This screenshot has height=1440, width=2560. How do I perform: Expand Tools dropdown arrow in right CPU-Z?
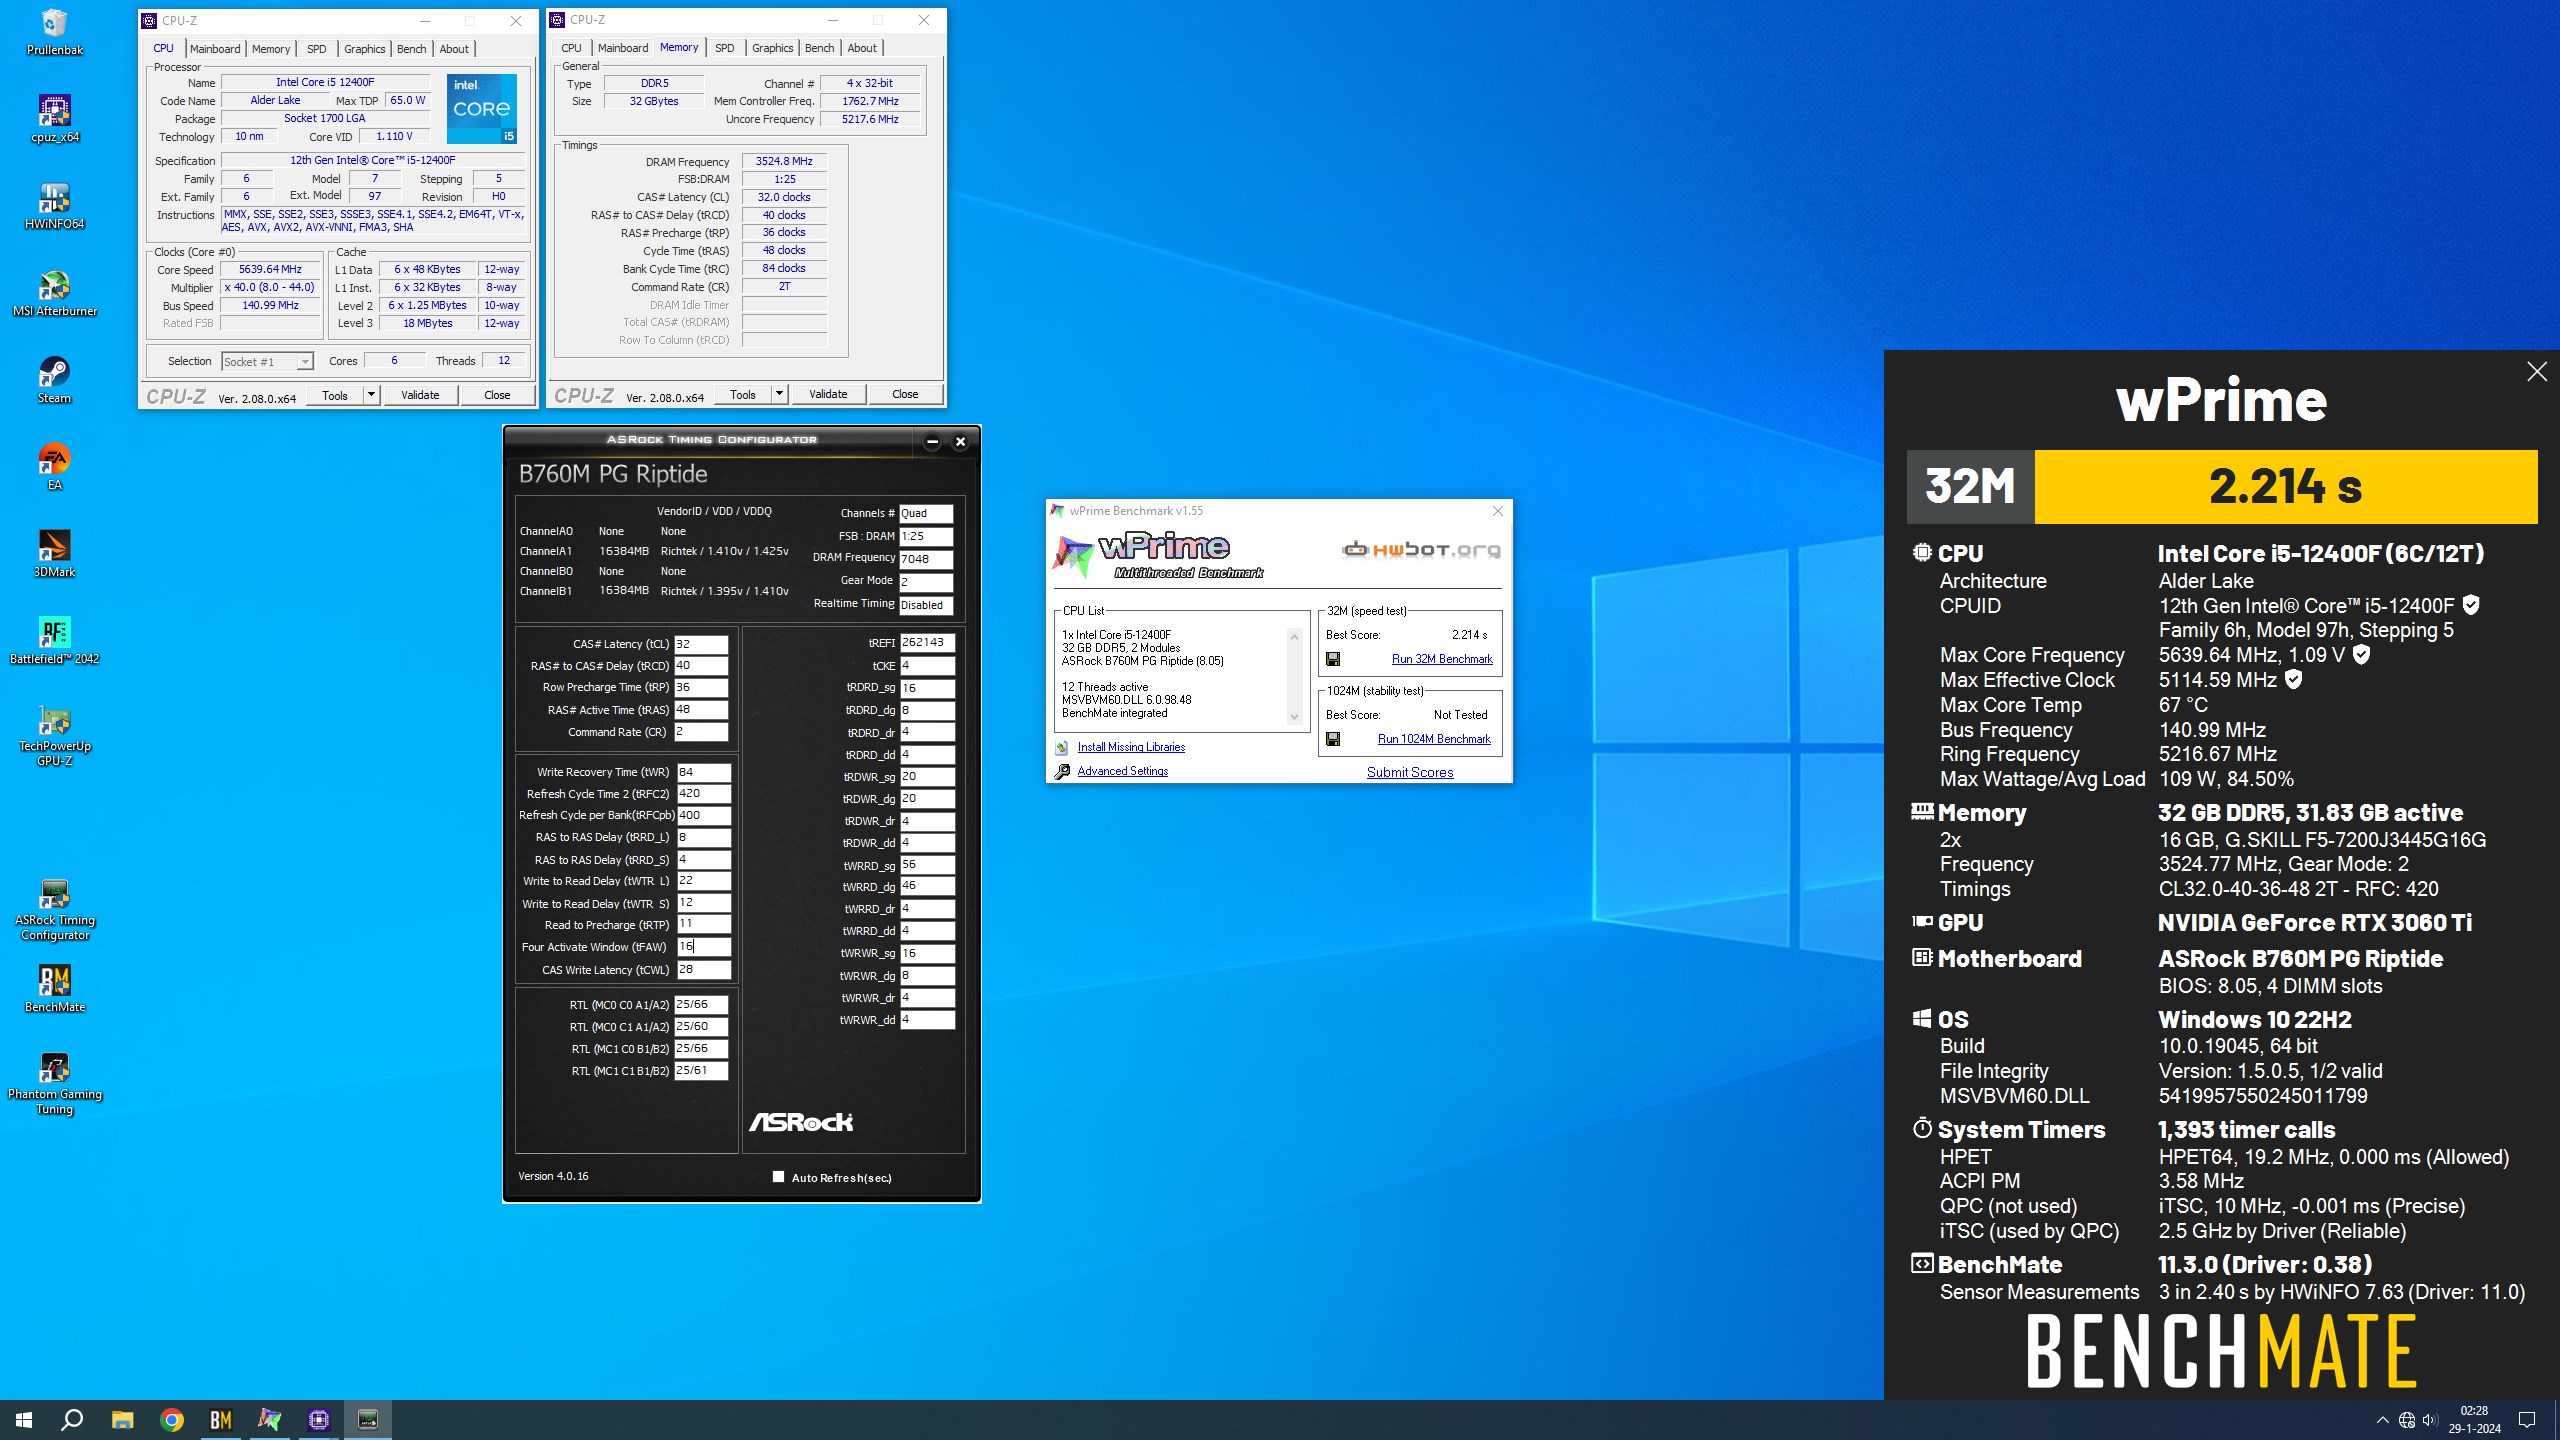point(779,394)
